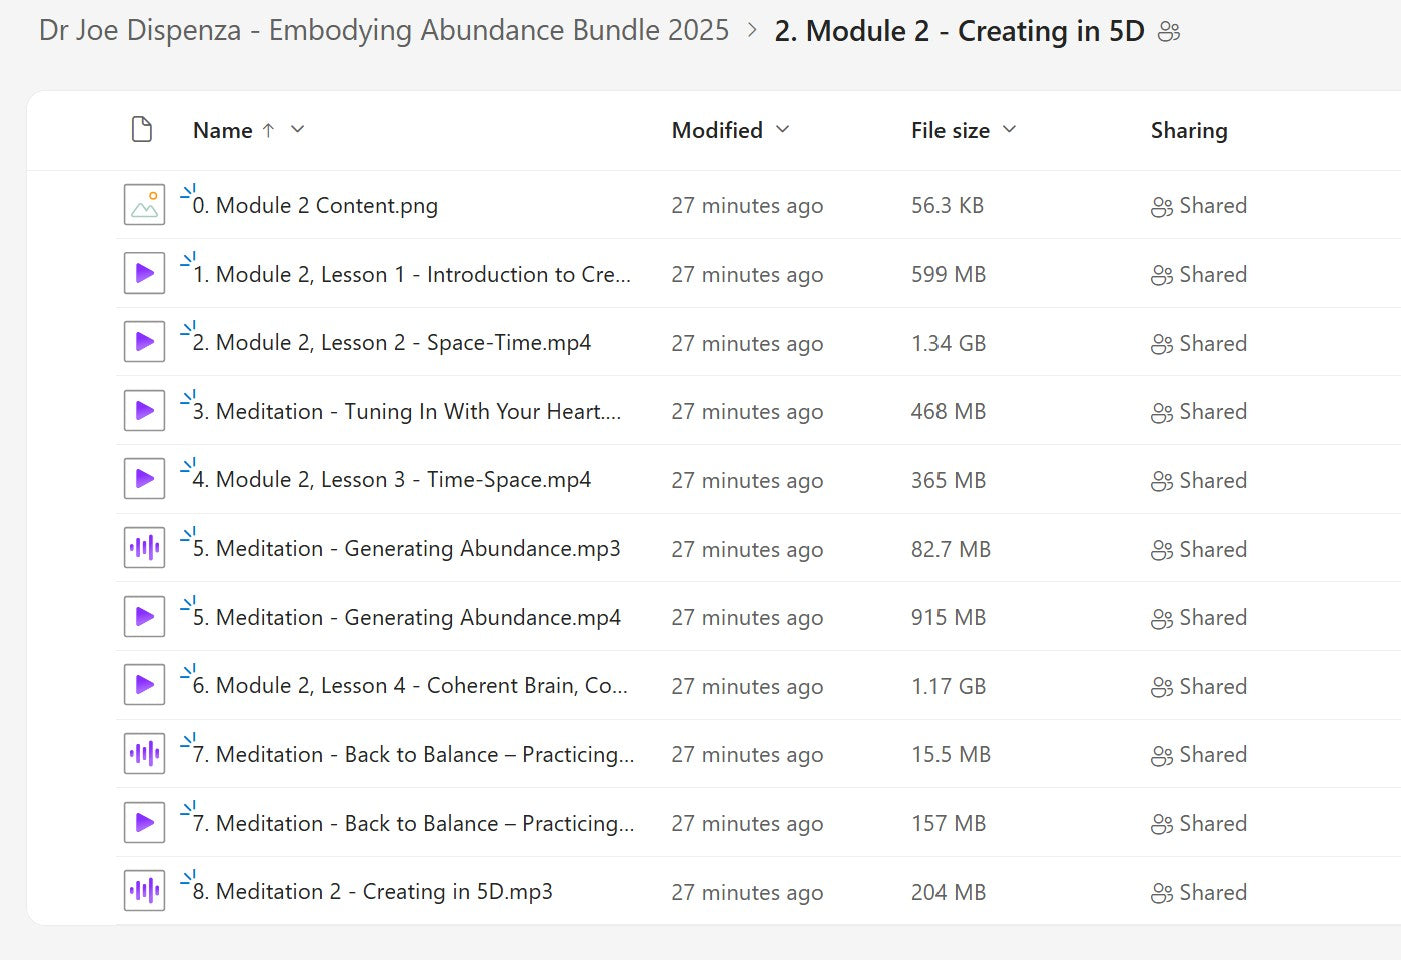Click the sharing icon in Lesson 4 Coherent Brain row

coord(1161,687)
